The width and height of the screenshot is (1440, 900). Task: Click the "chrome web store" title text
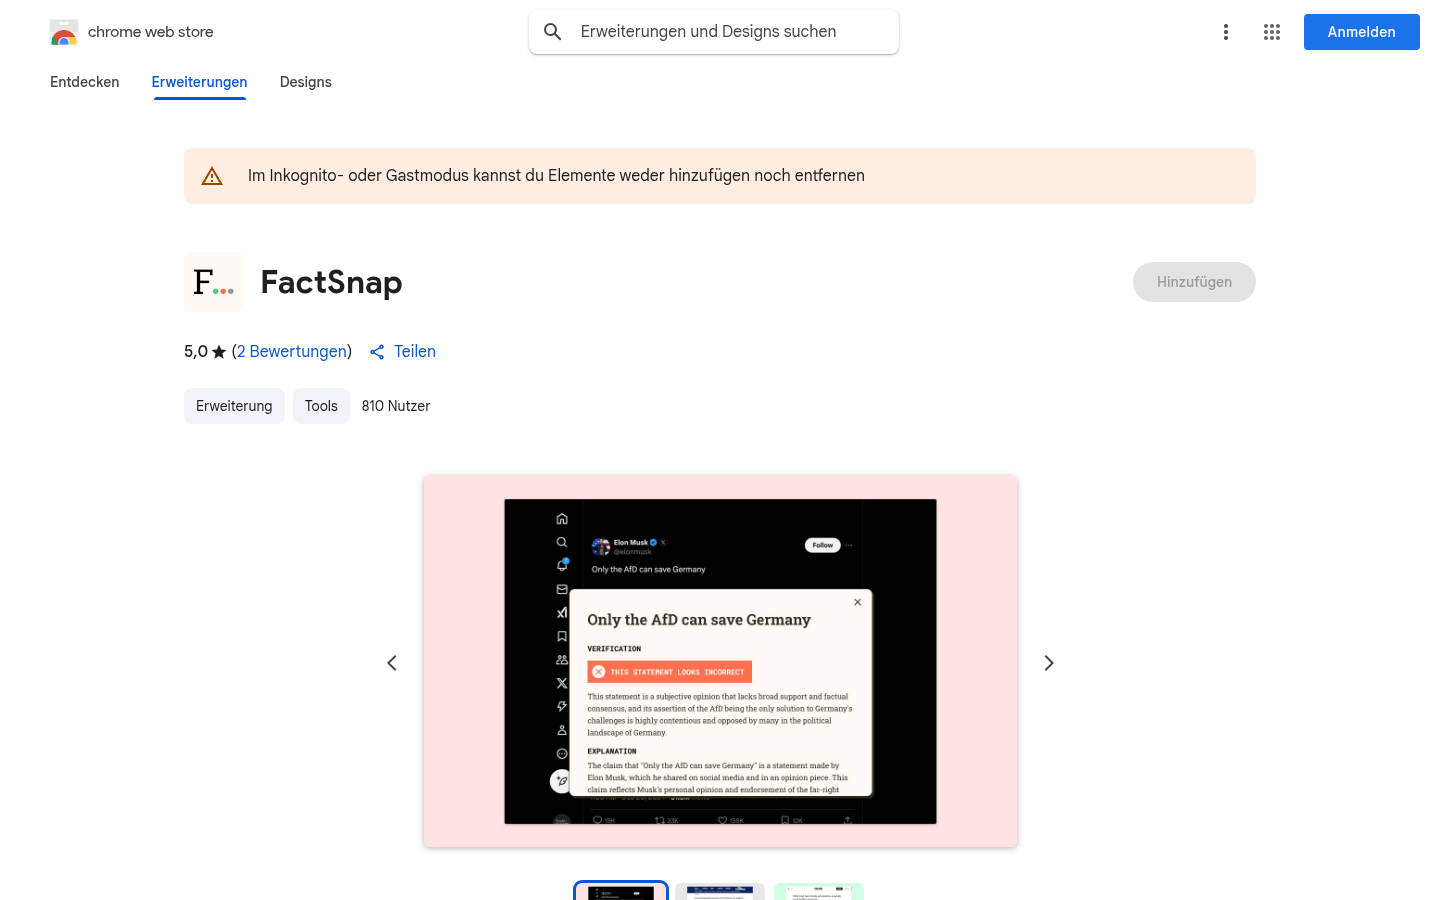(x=151, y=32)
